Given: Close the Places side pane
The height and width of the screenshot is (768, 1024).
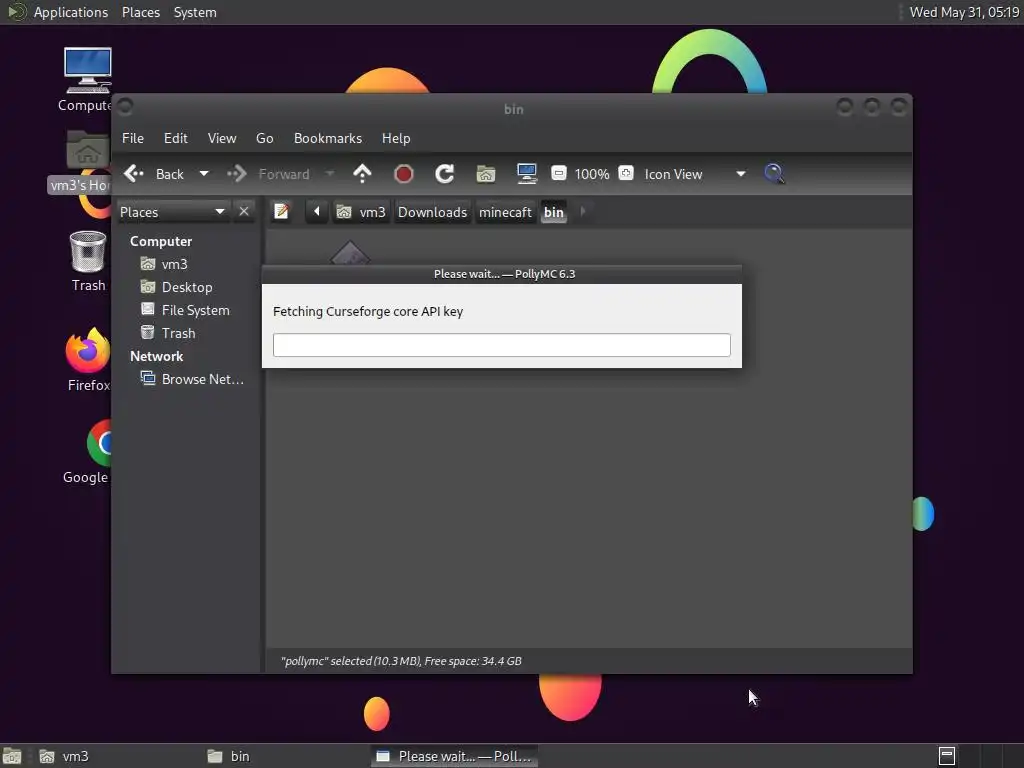Looking at the screenshot, I should pos(244,212).
